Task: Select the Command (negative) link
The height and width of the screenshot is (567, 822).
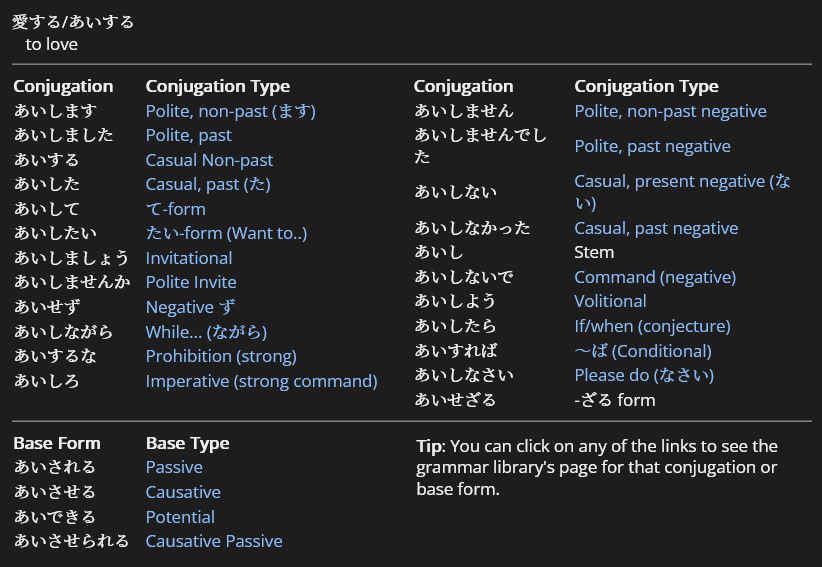Action: (654, 277)
